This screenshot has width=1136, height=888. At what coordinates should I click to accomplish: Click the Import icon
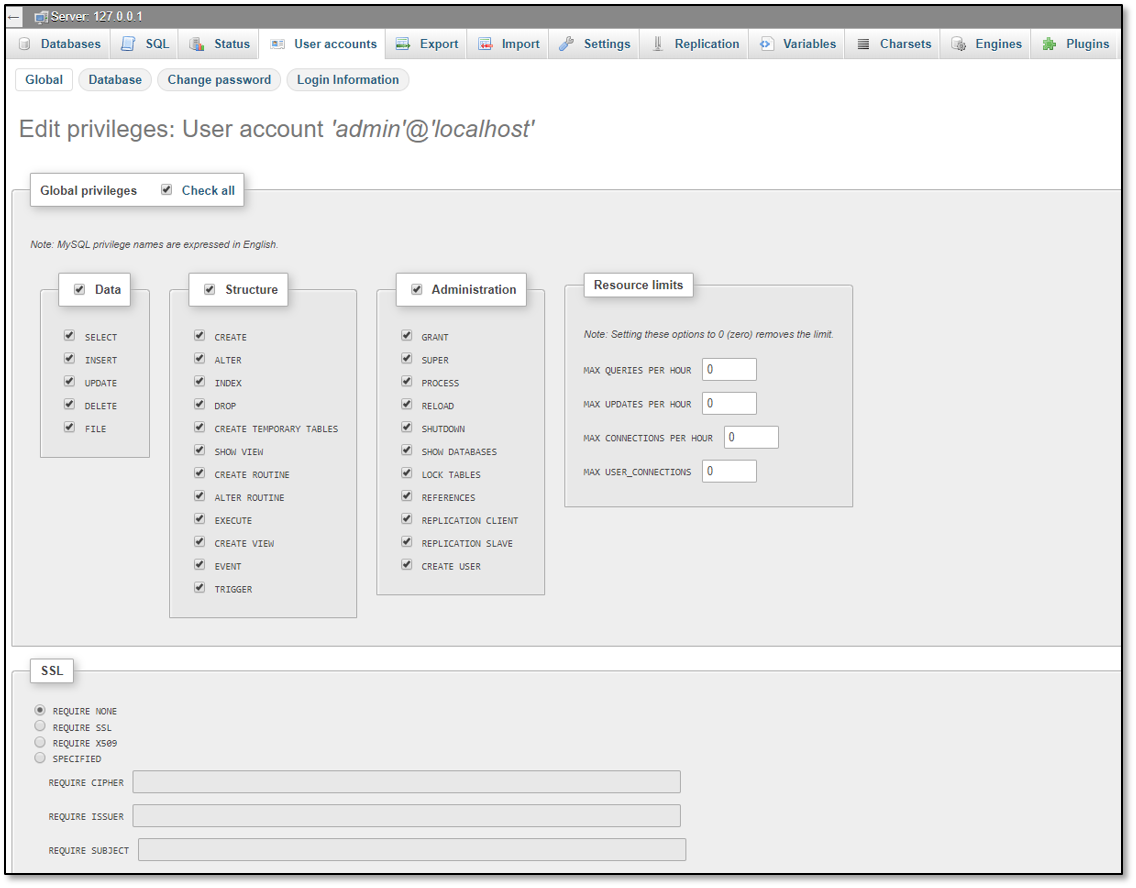click(x=485, y=44)
